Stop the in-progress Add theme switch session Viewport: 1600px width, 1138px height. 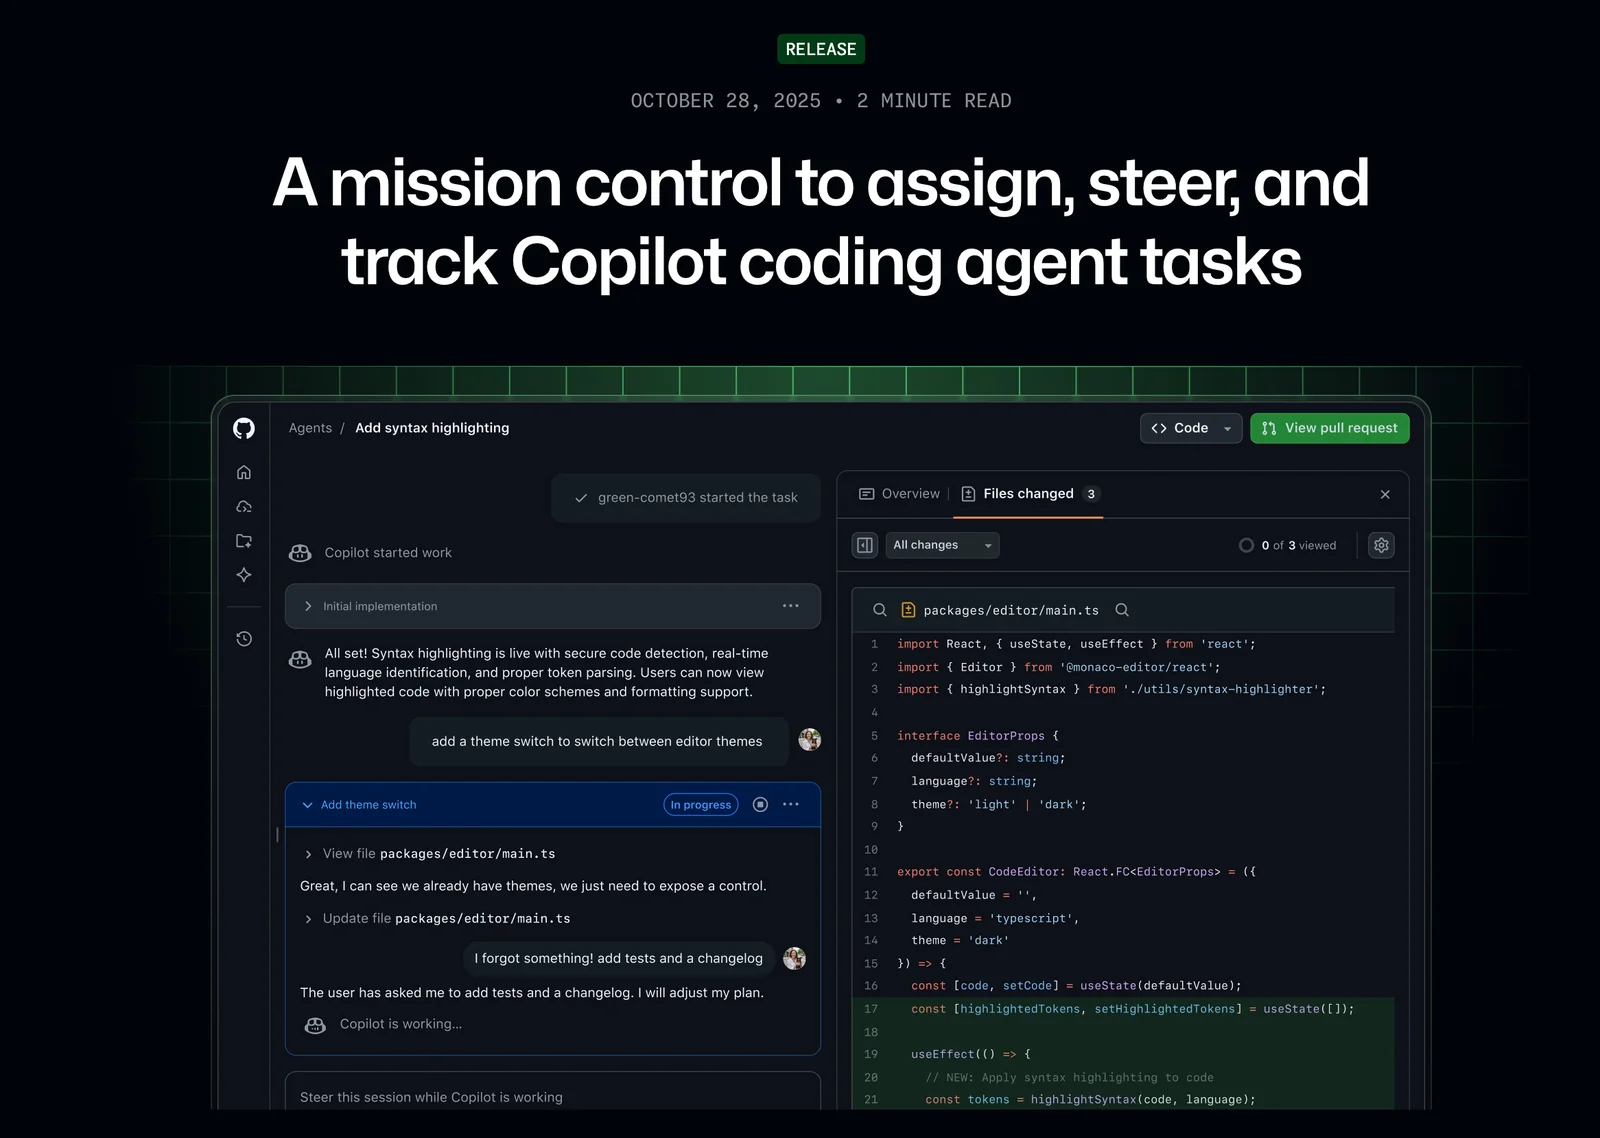(760, 805)
